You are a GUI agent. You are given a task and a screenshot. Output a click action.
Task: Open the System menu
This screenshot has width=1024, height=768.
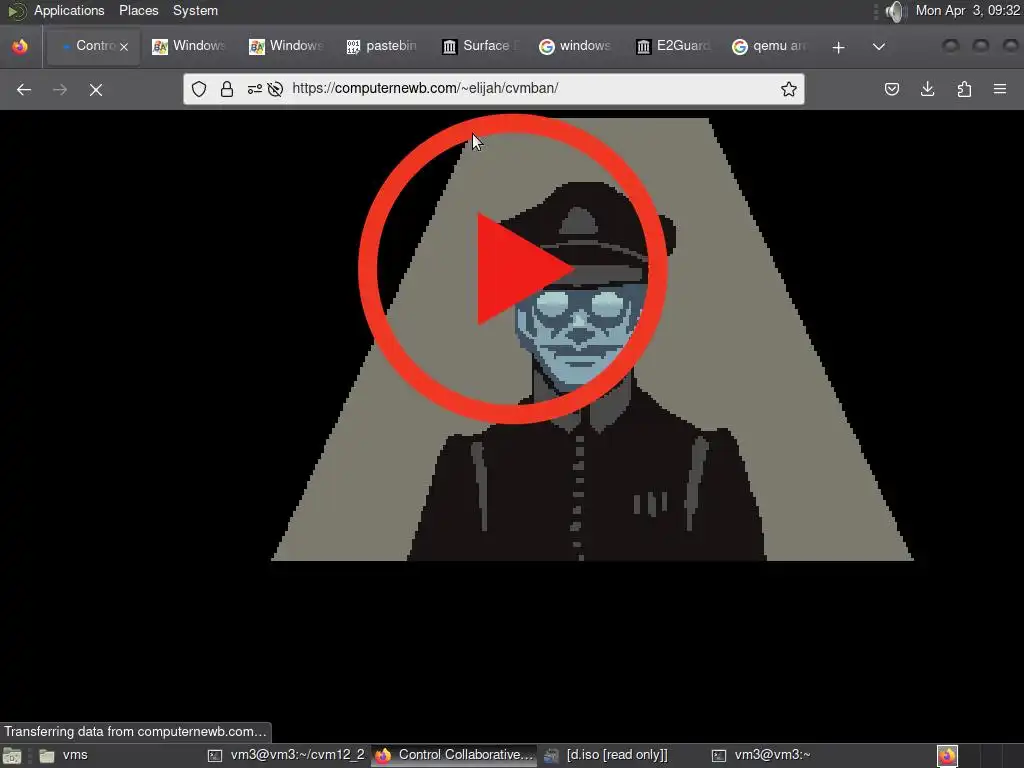click(195, 10)
